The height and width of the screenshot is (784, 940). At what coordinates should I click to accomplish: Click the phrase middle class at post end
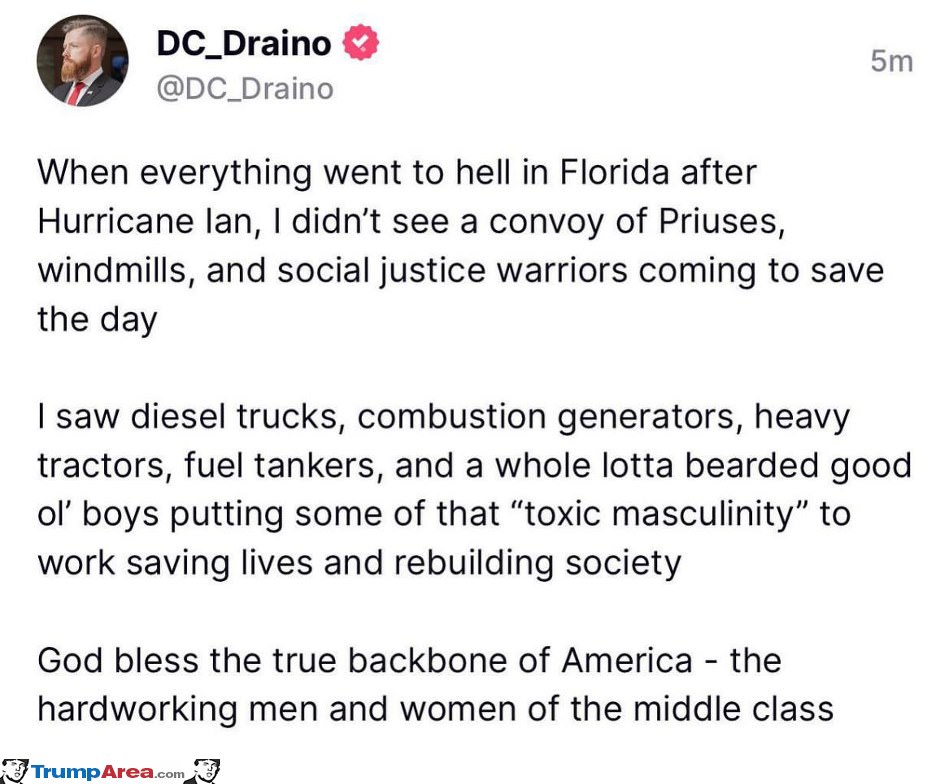tap(733, 709)
